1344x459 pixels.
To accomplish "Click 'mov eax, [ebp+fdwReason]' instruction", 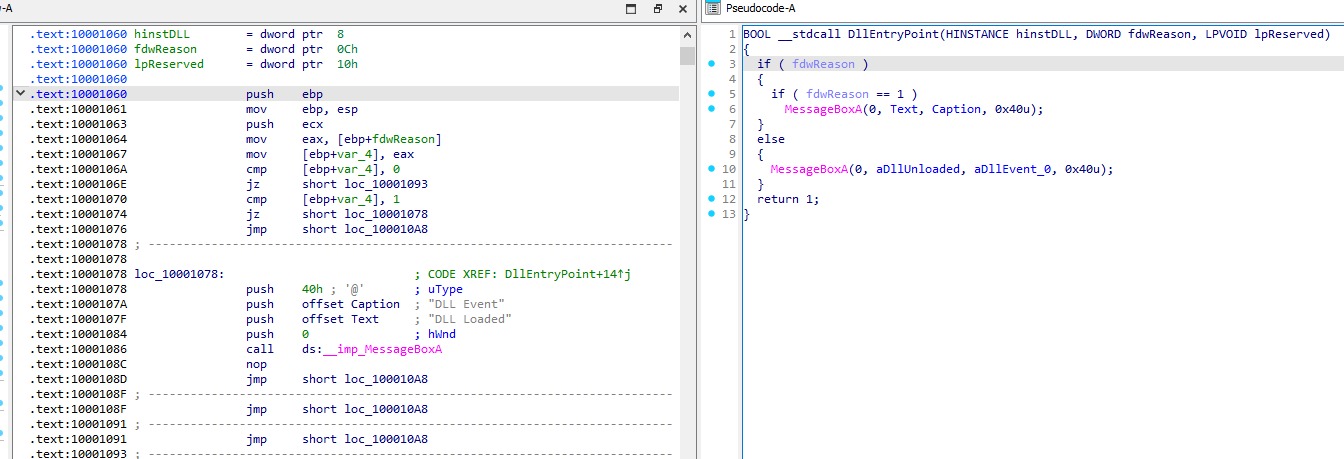I will (343, 139).
